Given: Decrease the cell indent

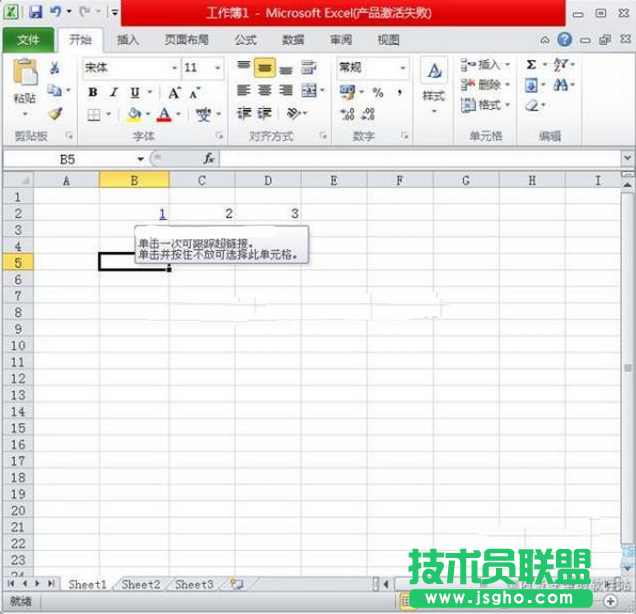Looking at the screenshot, I should pyautogui.click(x=244, y=113).
